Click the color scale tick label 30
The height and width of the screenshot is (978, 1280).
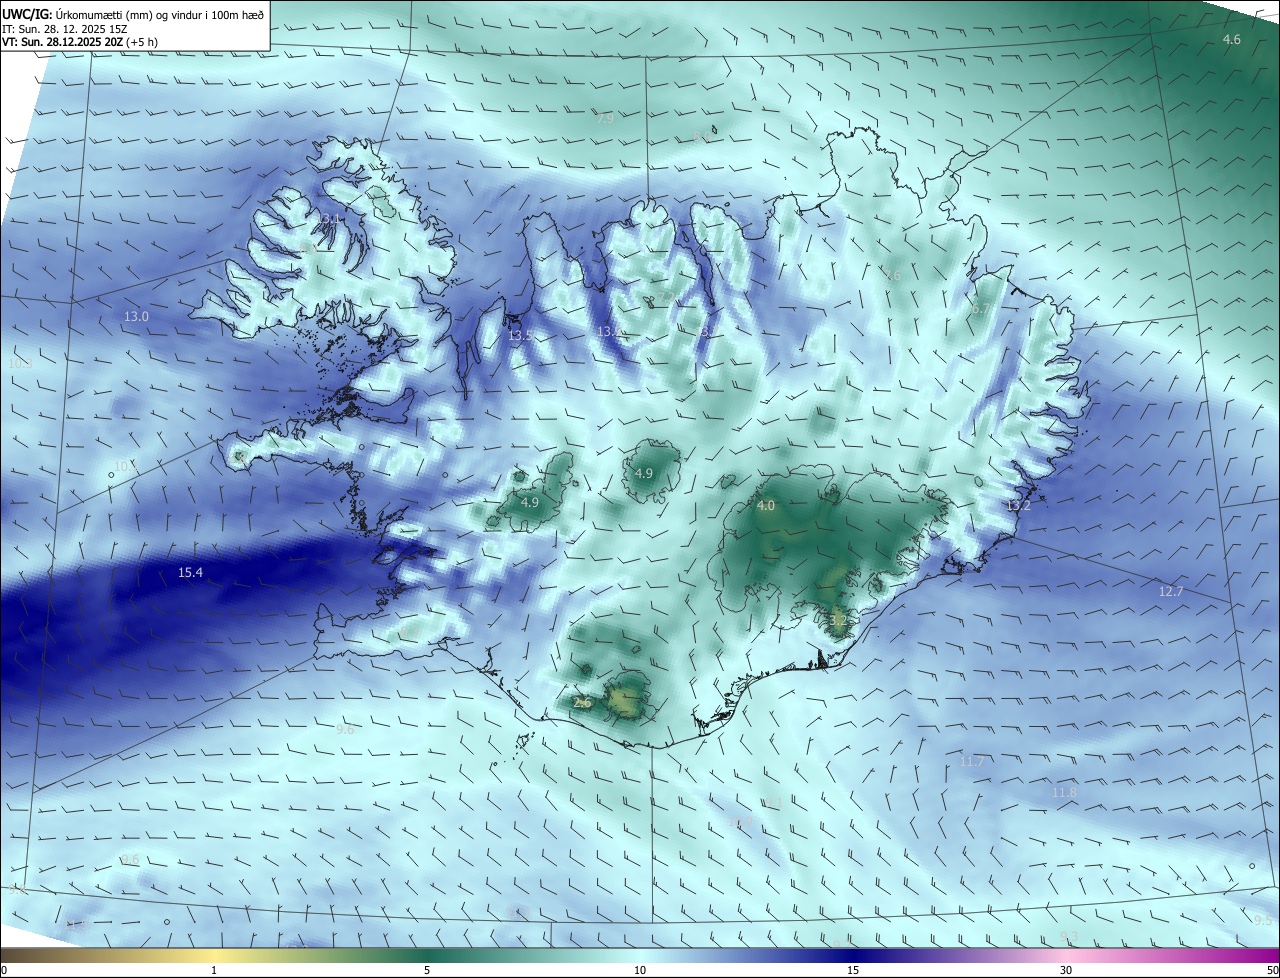pos(1066,971)
